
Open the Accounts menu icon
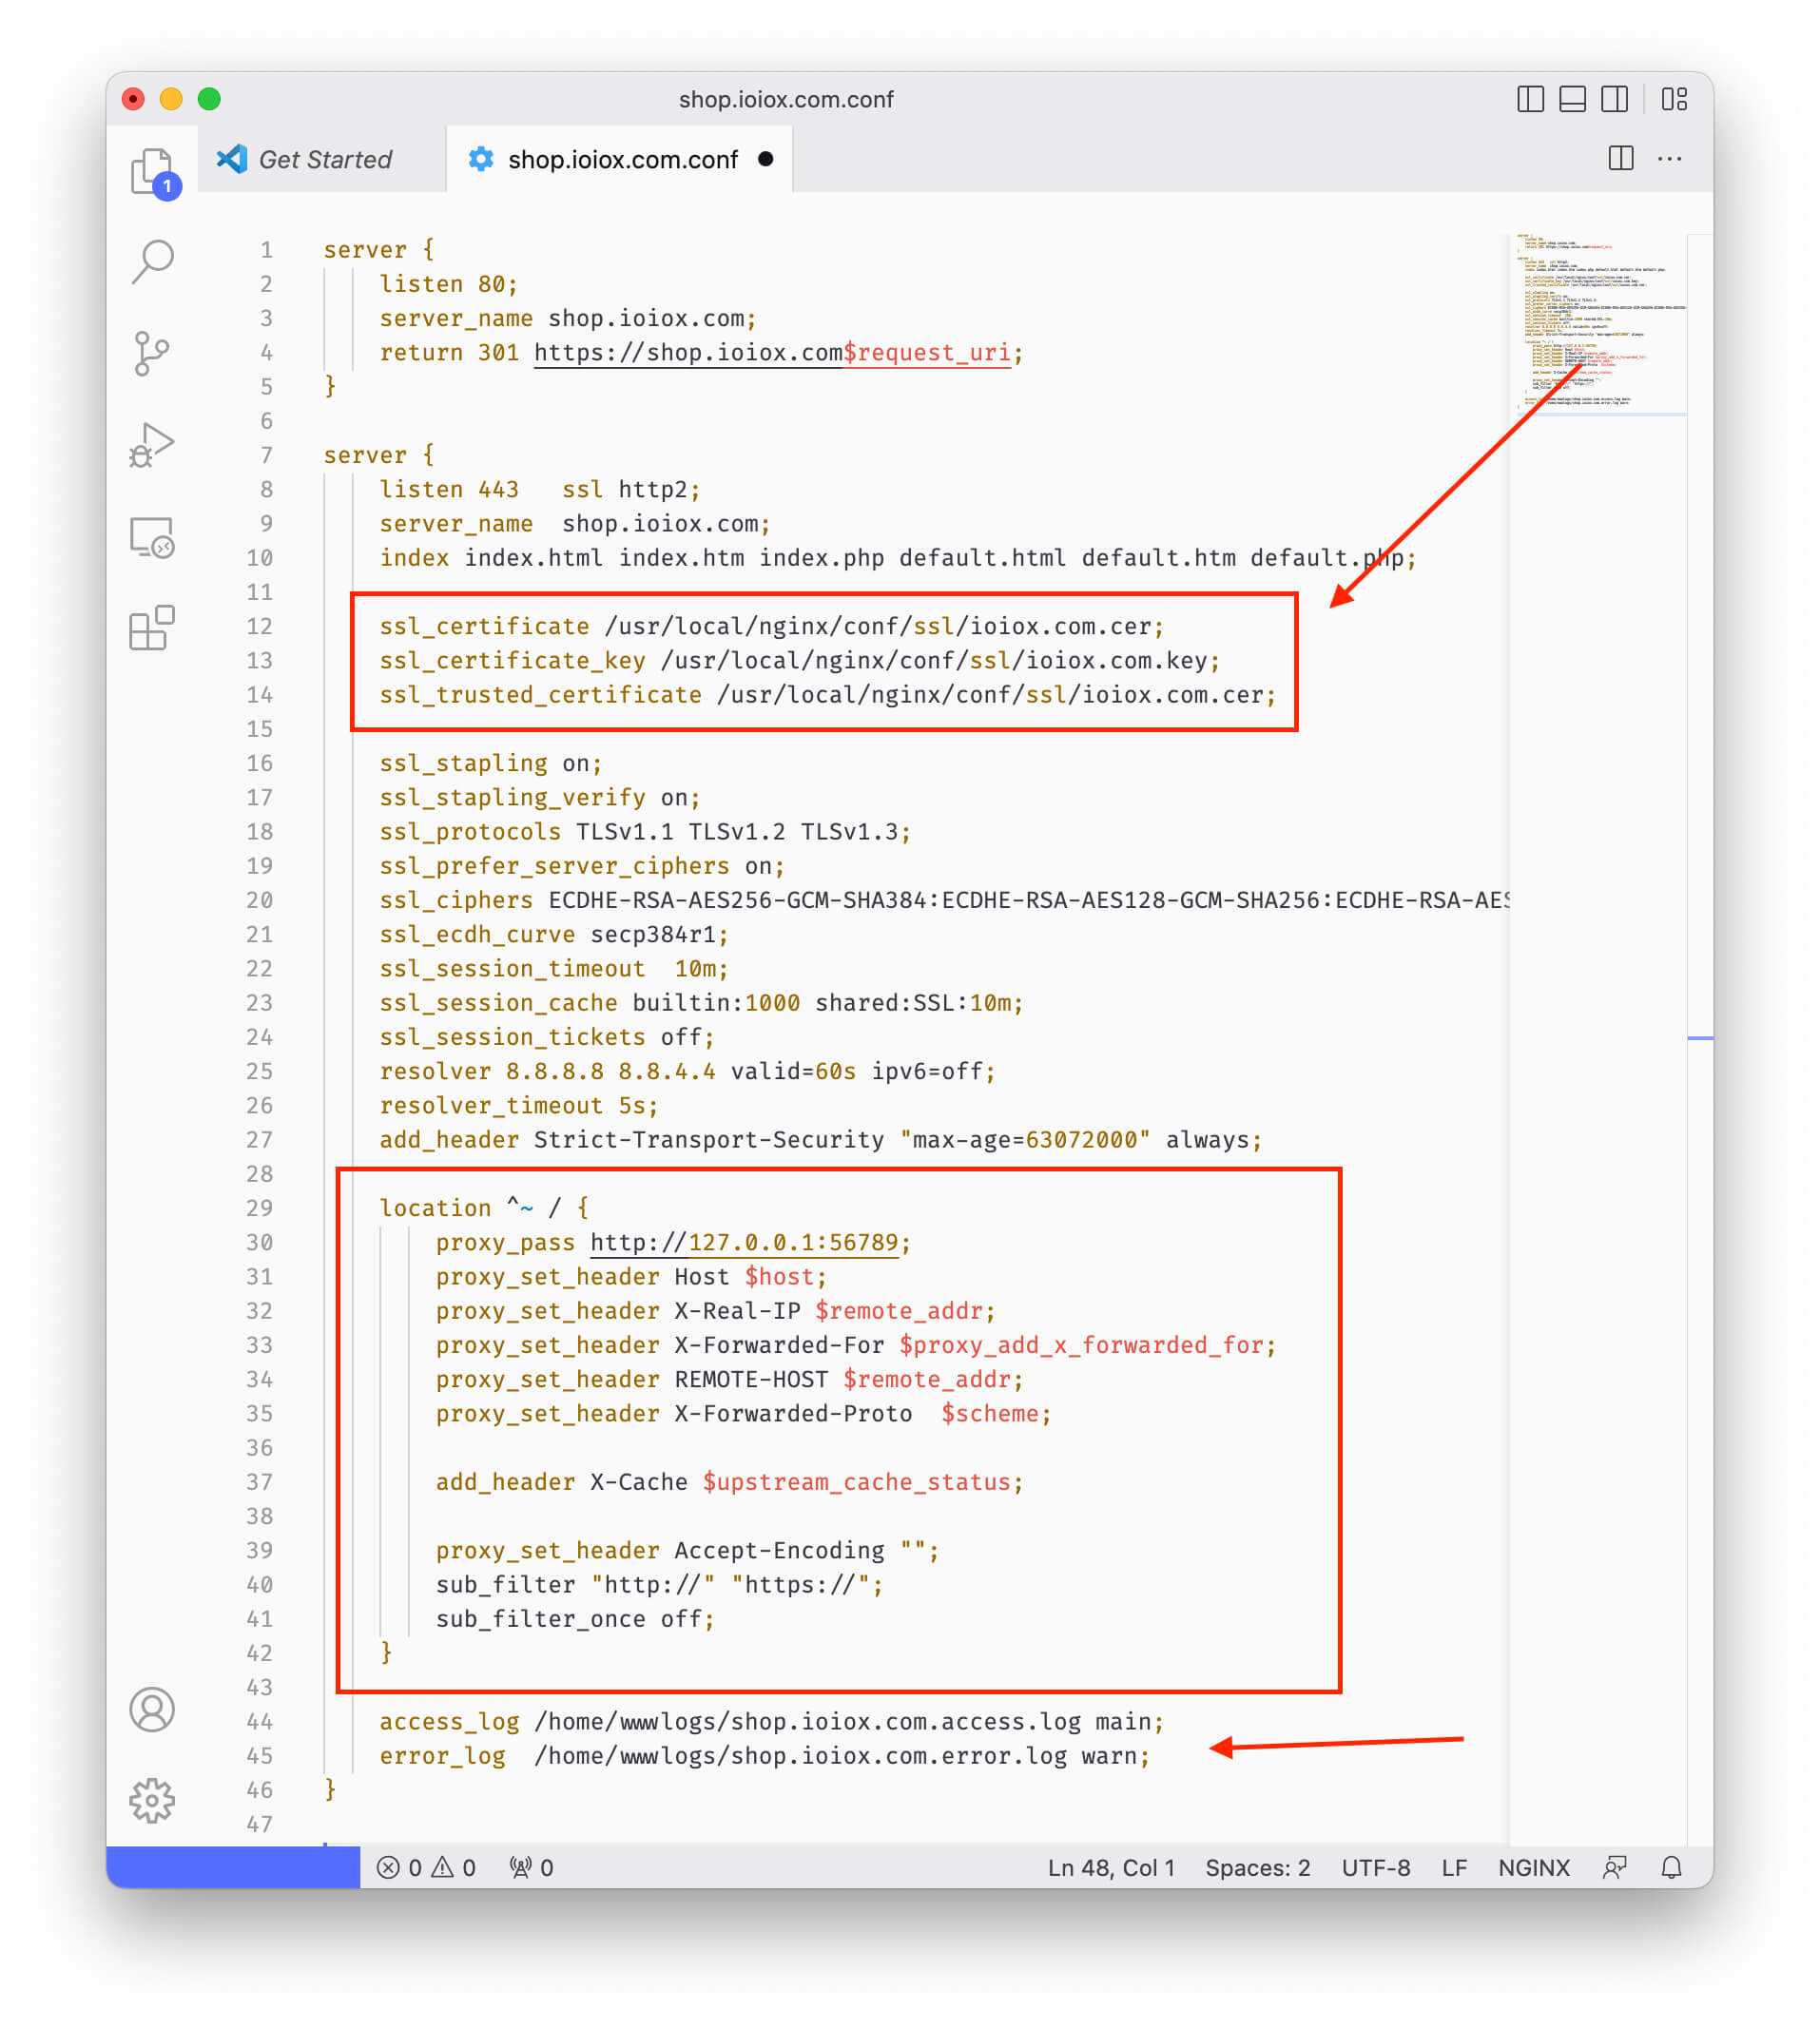tap(152, 1709)
